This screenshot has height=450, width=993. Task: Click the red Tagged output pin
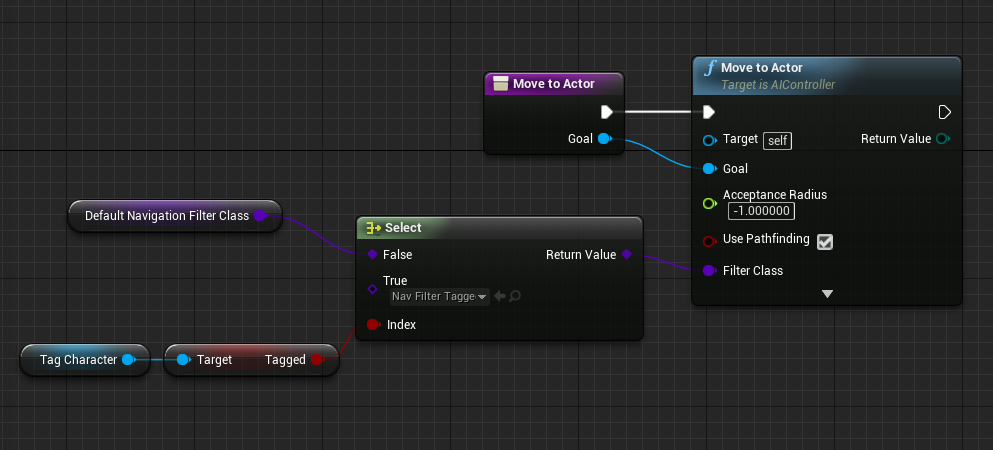318,360
